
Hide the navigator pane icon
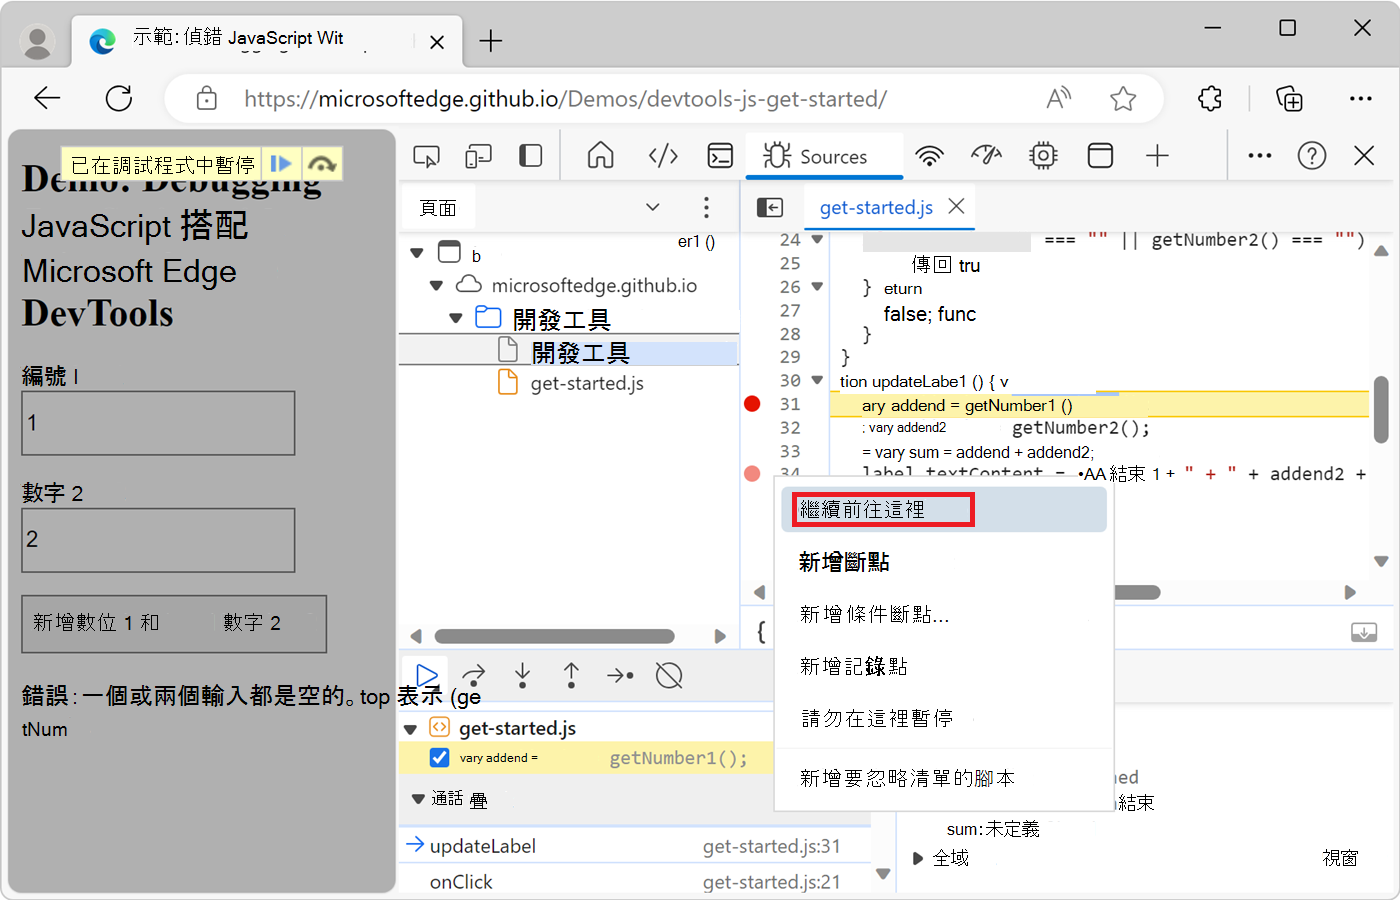click(770, 207)
